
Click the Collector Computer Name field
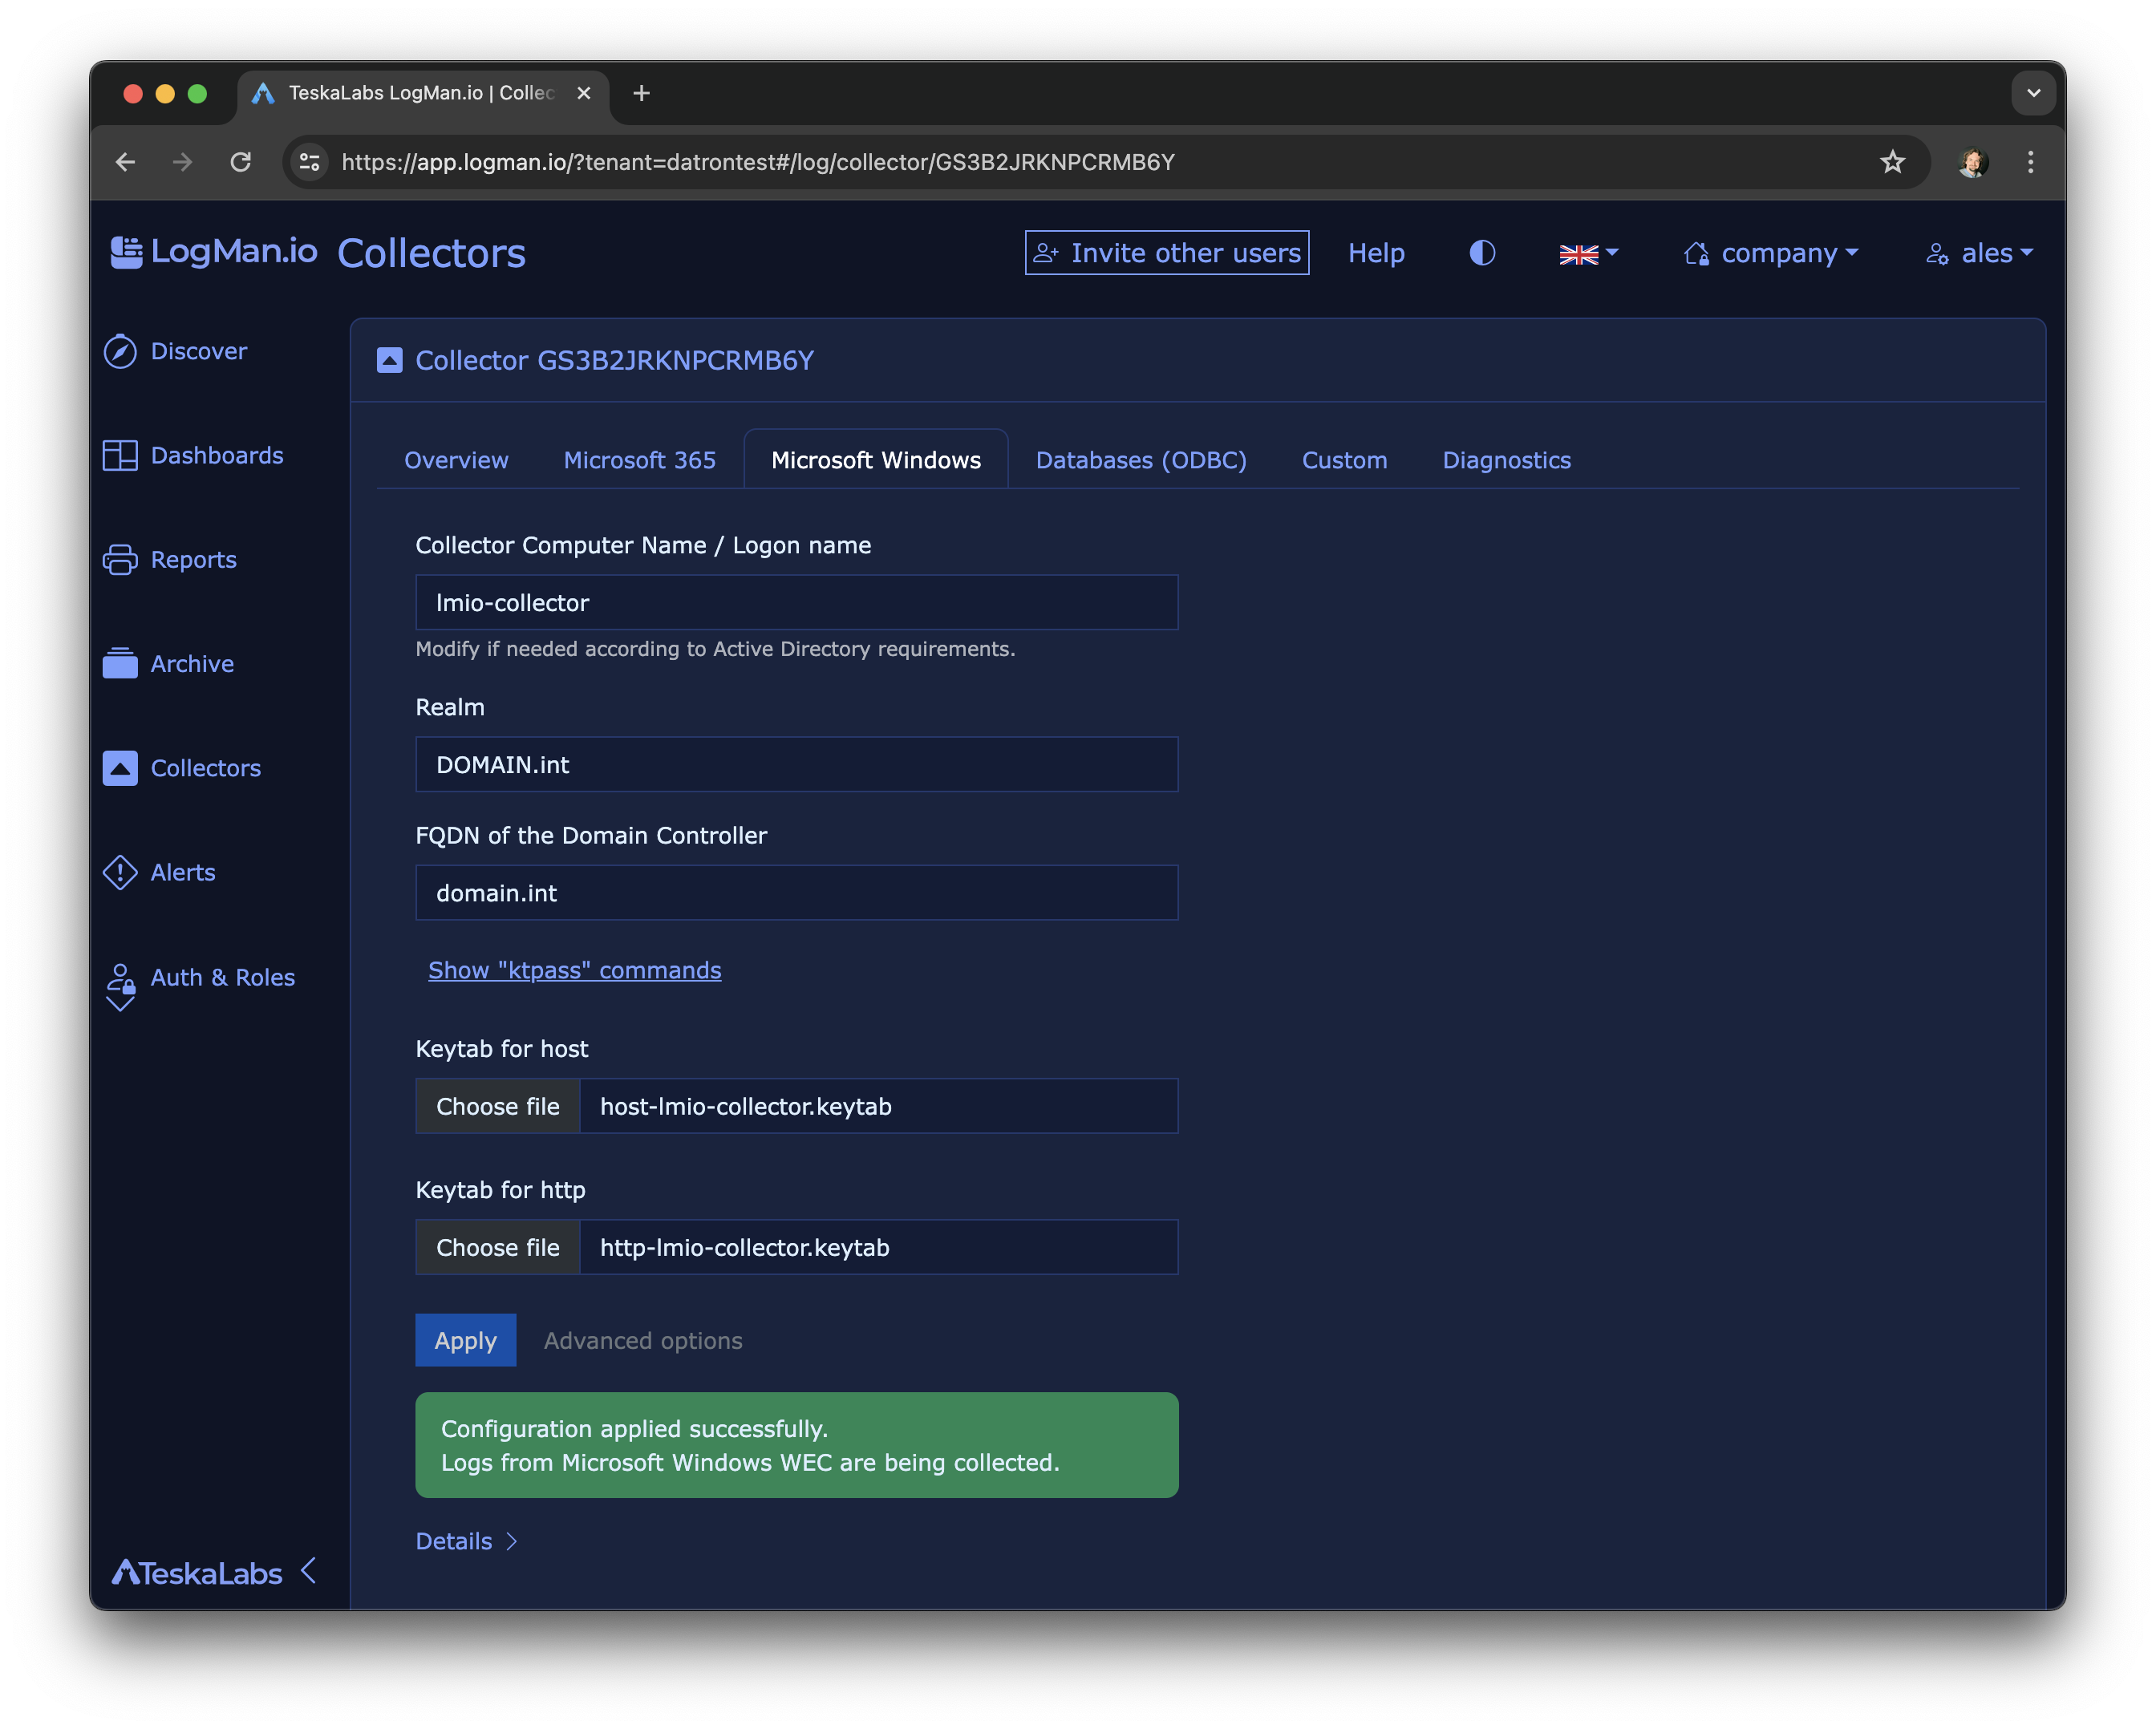pos(797,602)
